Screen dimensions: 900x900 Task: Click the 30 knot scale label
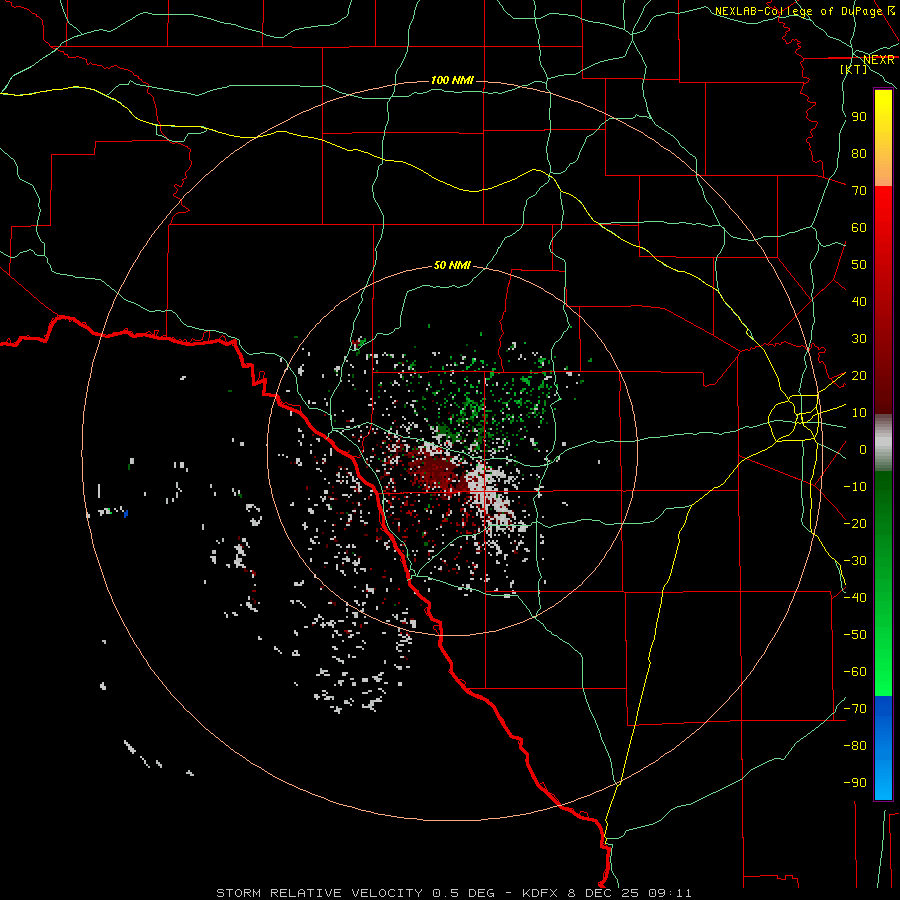[x=859, y=339]
